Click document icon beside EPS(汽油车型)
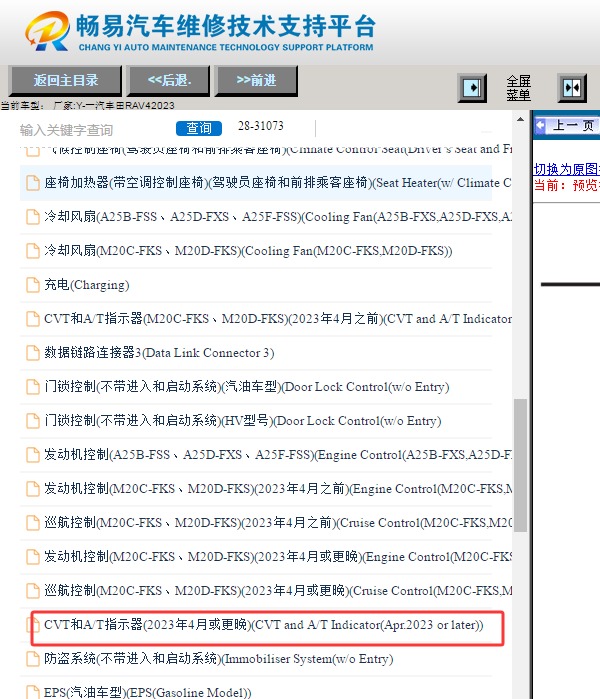The height and width of the screenshot is (699, 600). pyautogui.click(x=33, y=692)
